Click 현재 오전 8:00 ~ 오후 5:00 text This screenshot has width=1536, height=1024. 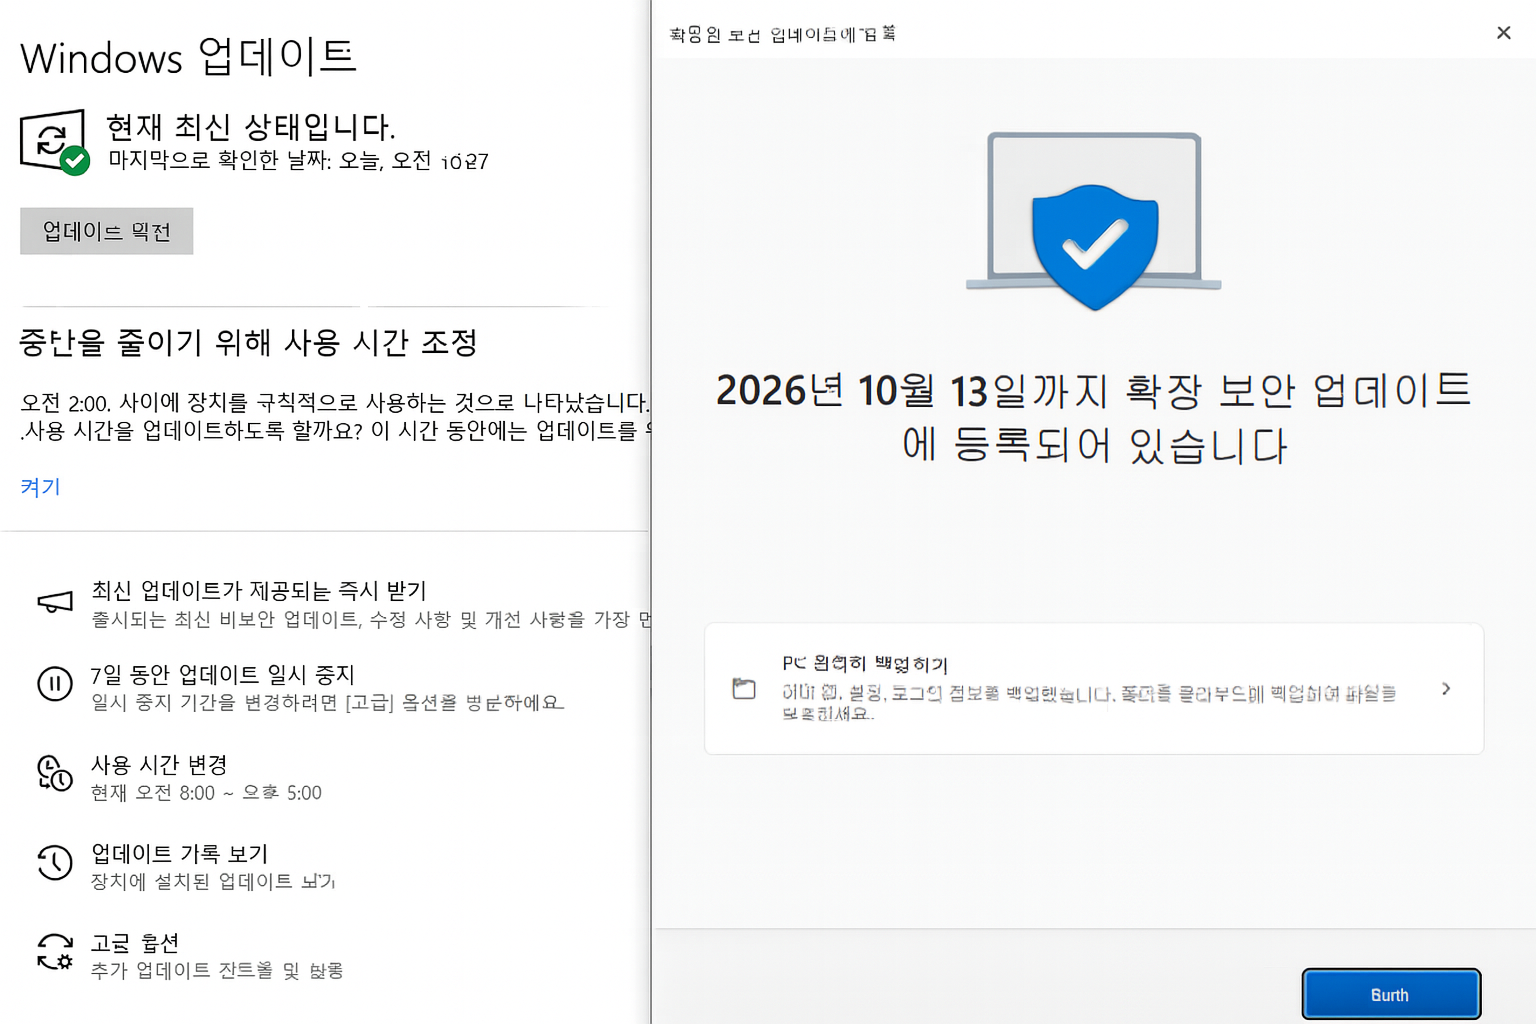pyautogui.click(x=206, y=793)
